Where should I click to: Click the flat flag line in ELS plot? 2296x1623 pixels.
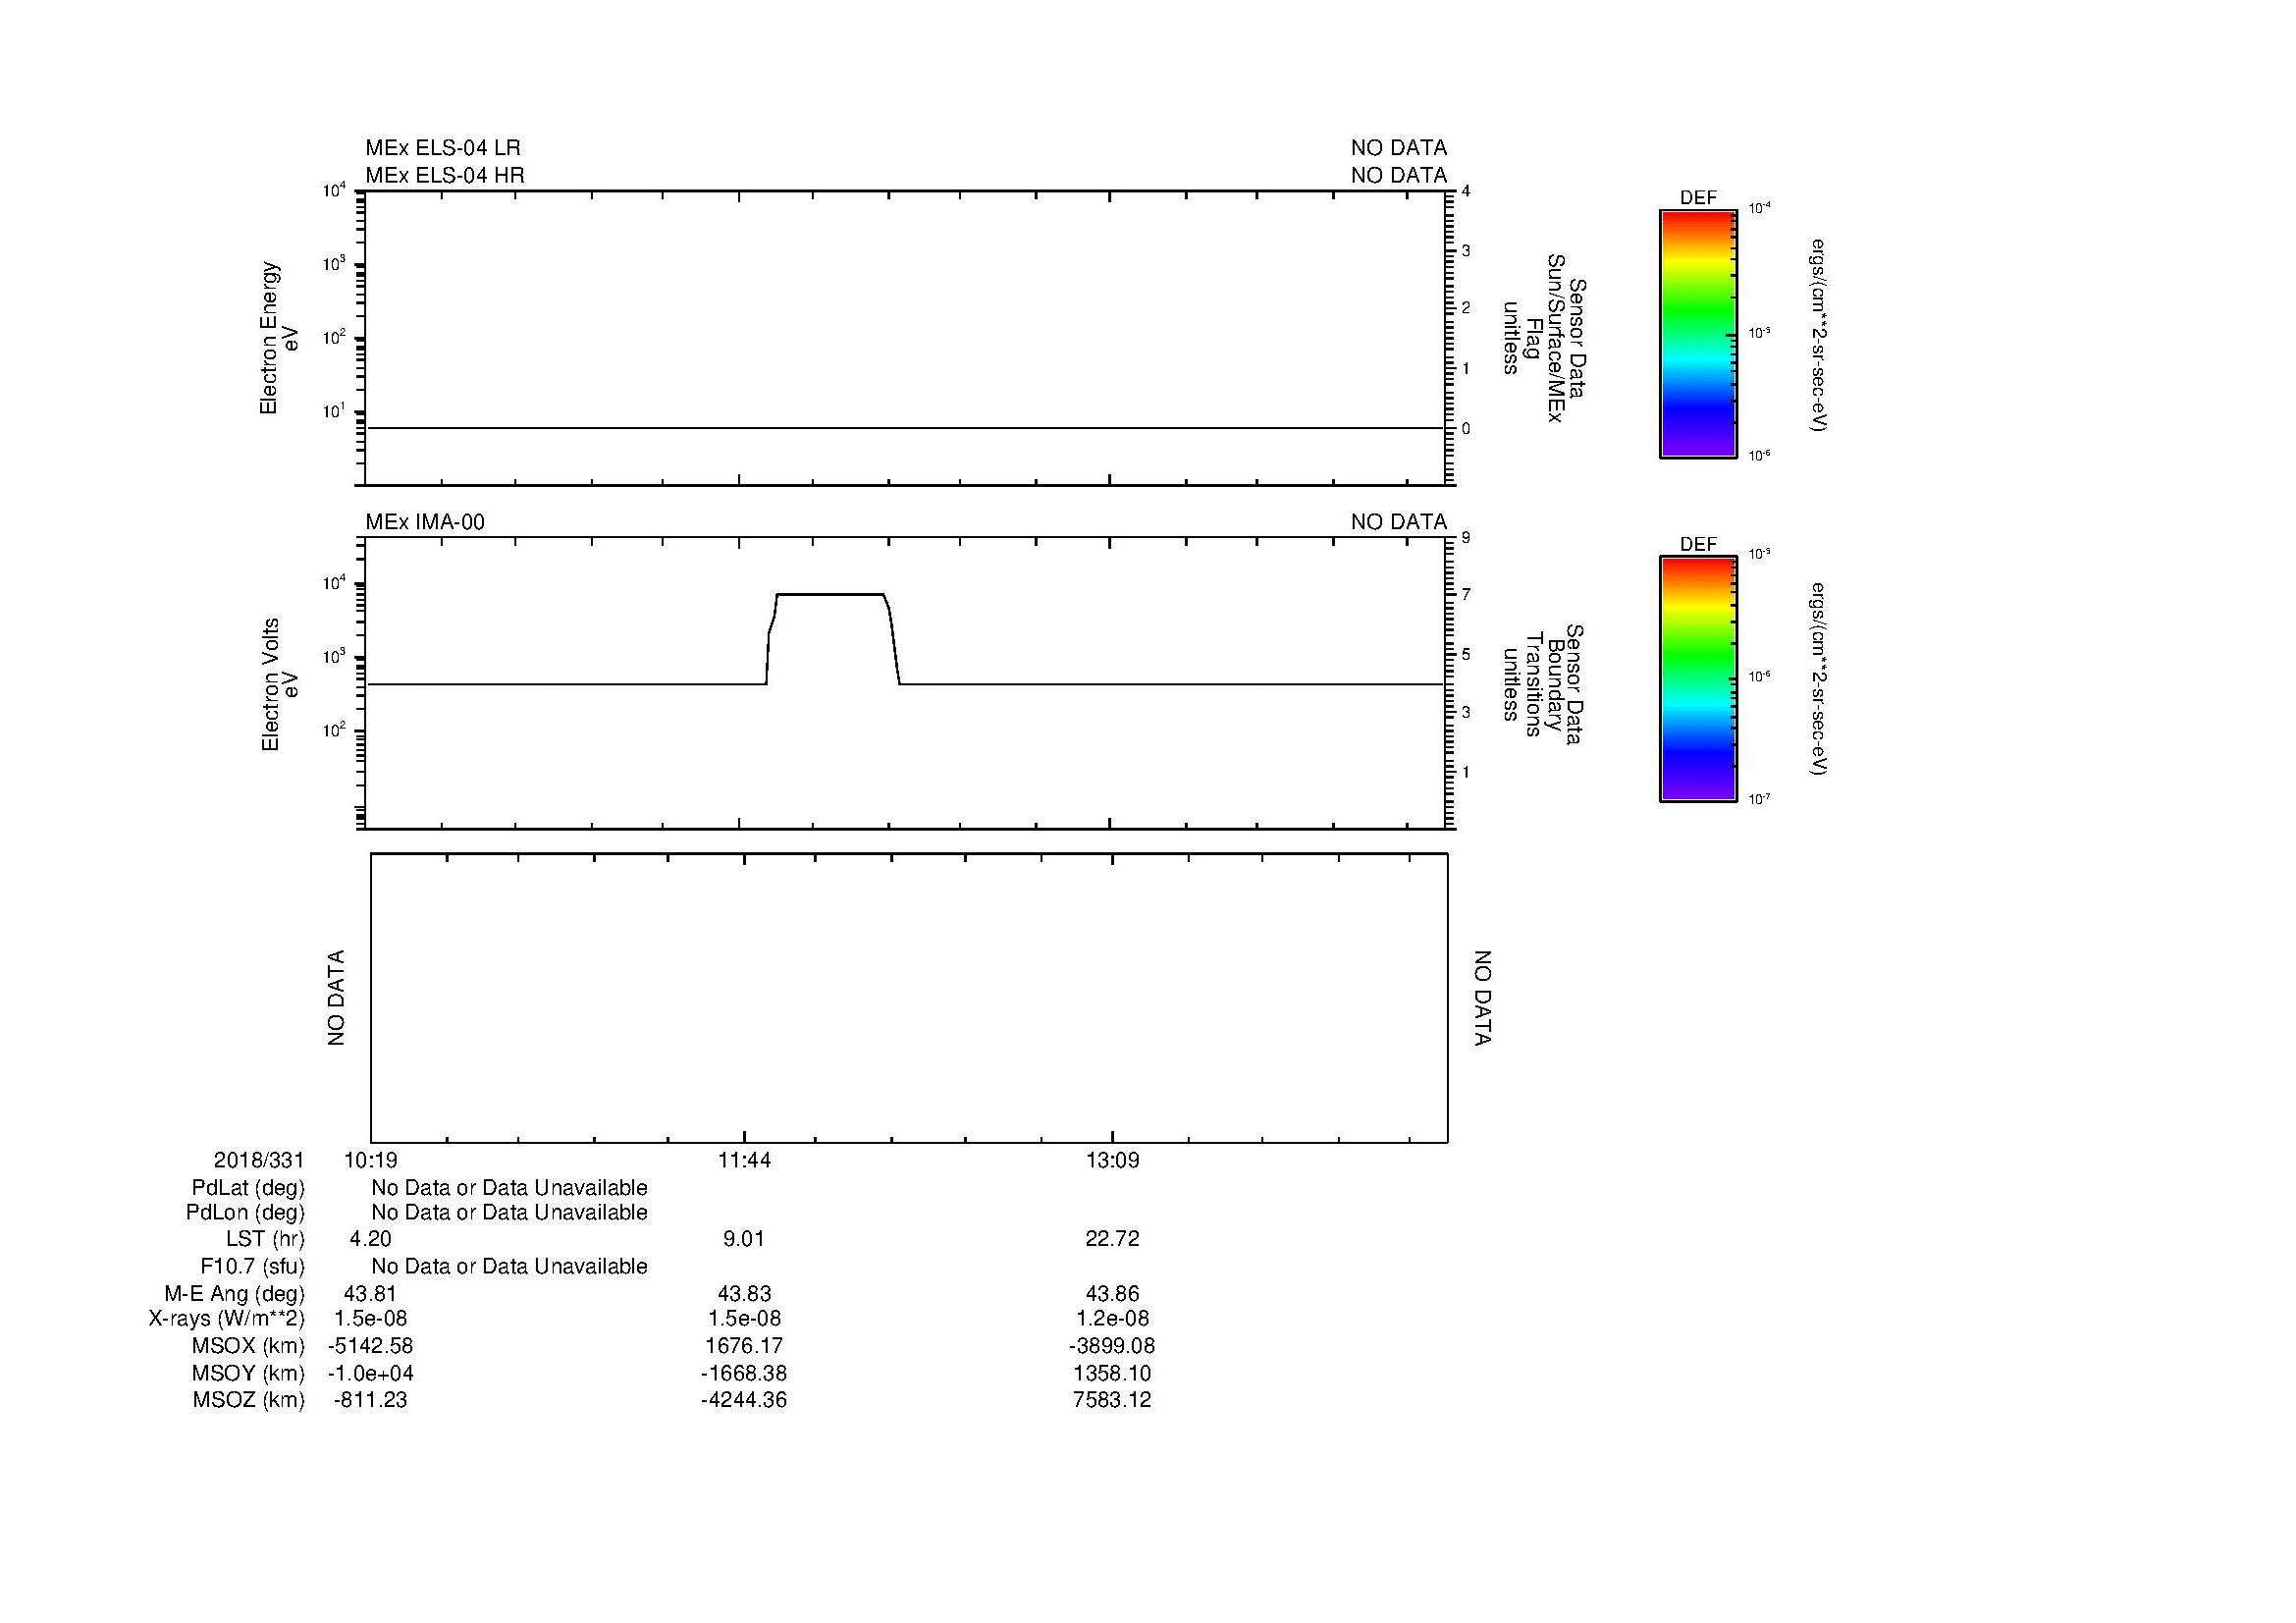pyautogui.click(x=905, y=428)
